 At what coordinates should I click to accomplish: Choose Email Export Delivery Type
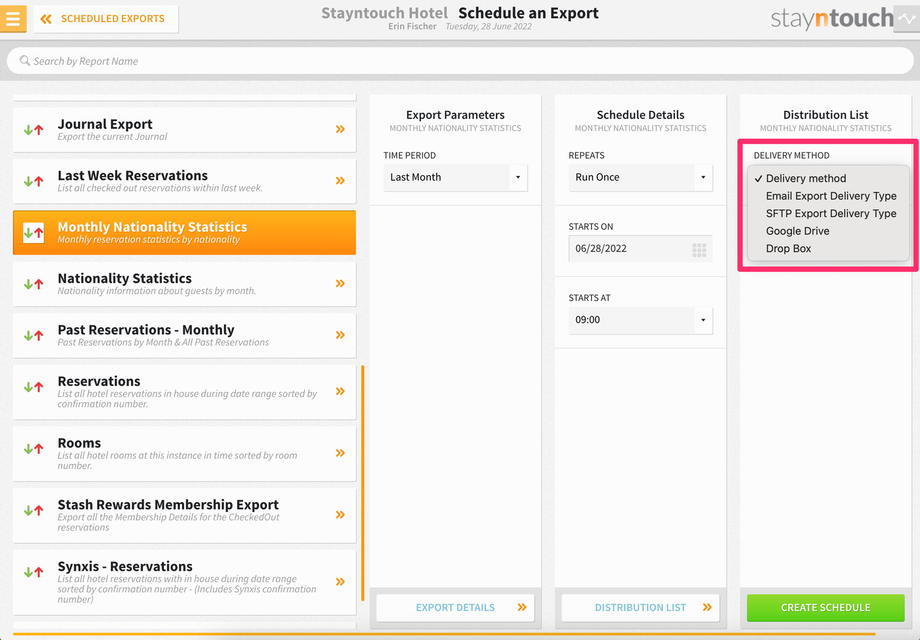828,196
